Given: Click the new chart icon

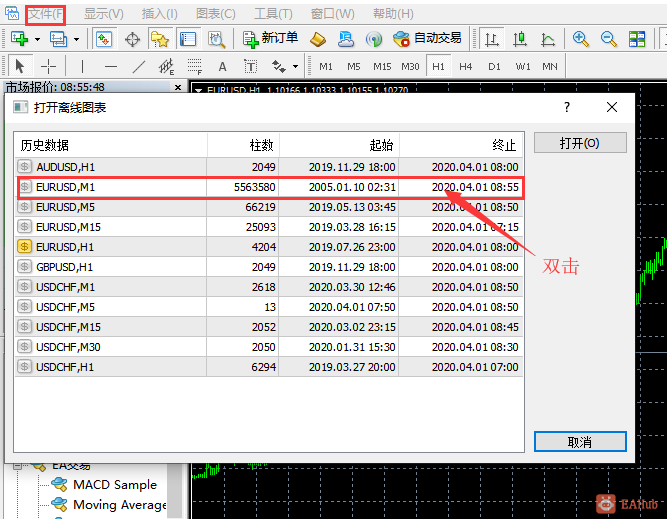Looking at the screenshot, I should [20, 39].
